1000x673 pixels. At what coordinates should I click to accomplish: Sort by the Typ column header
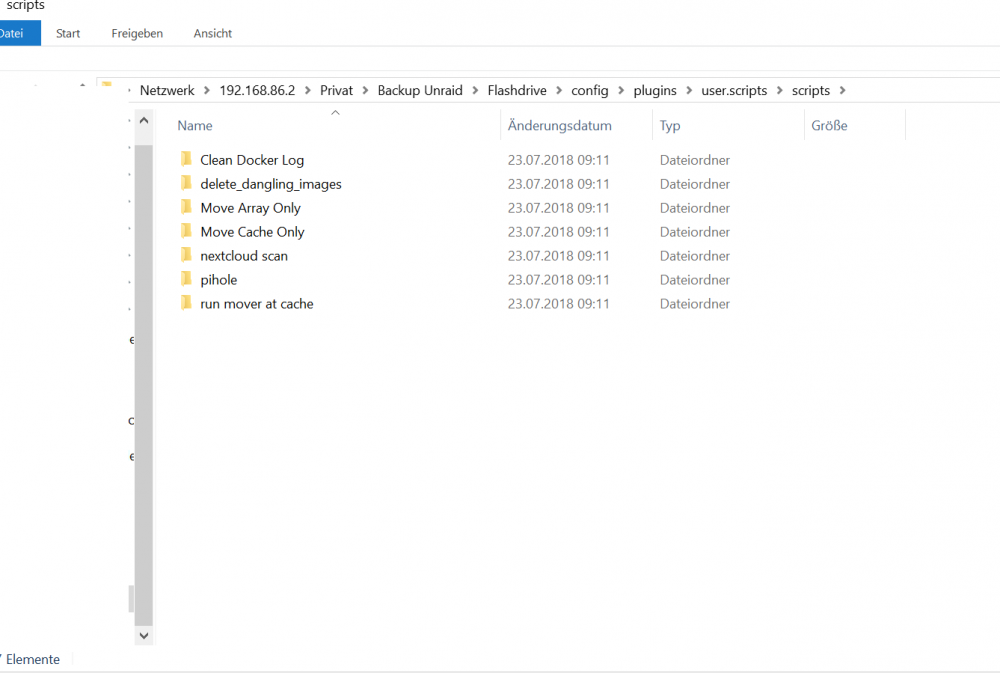pos(670,126)
